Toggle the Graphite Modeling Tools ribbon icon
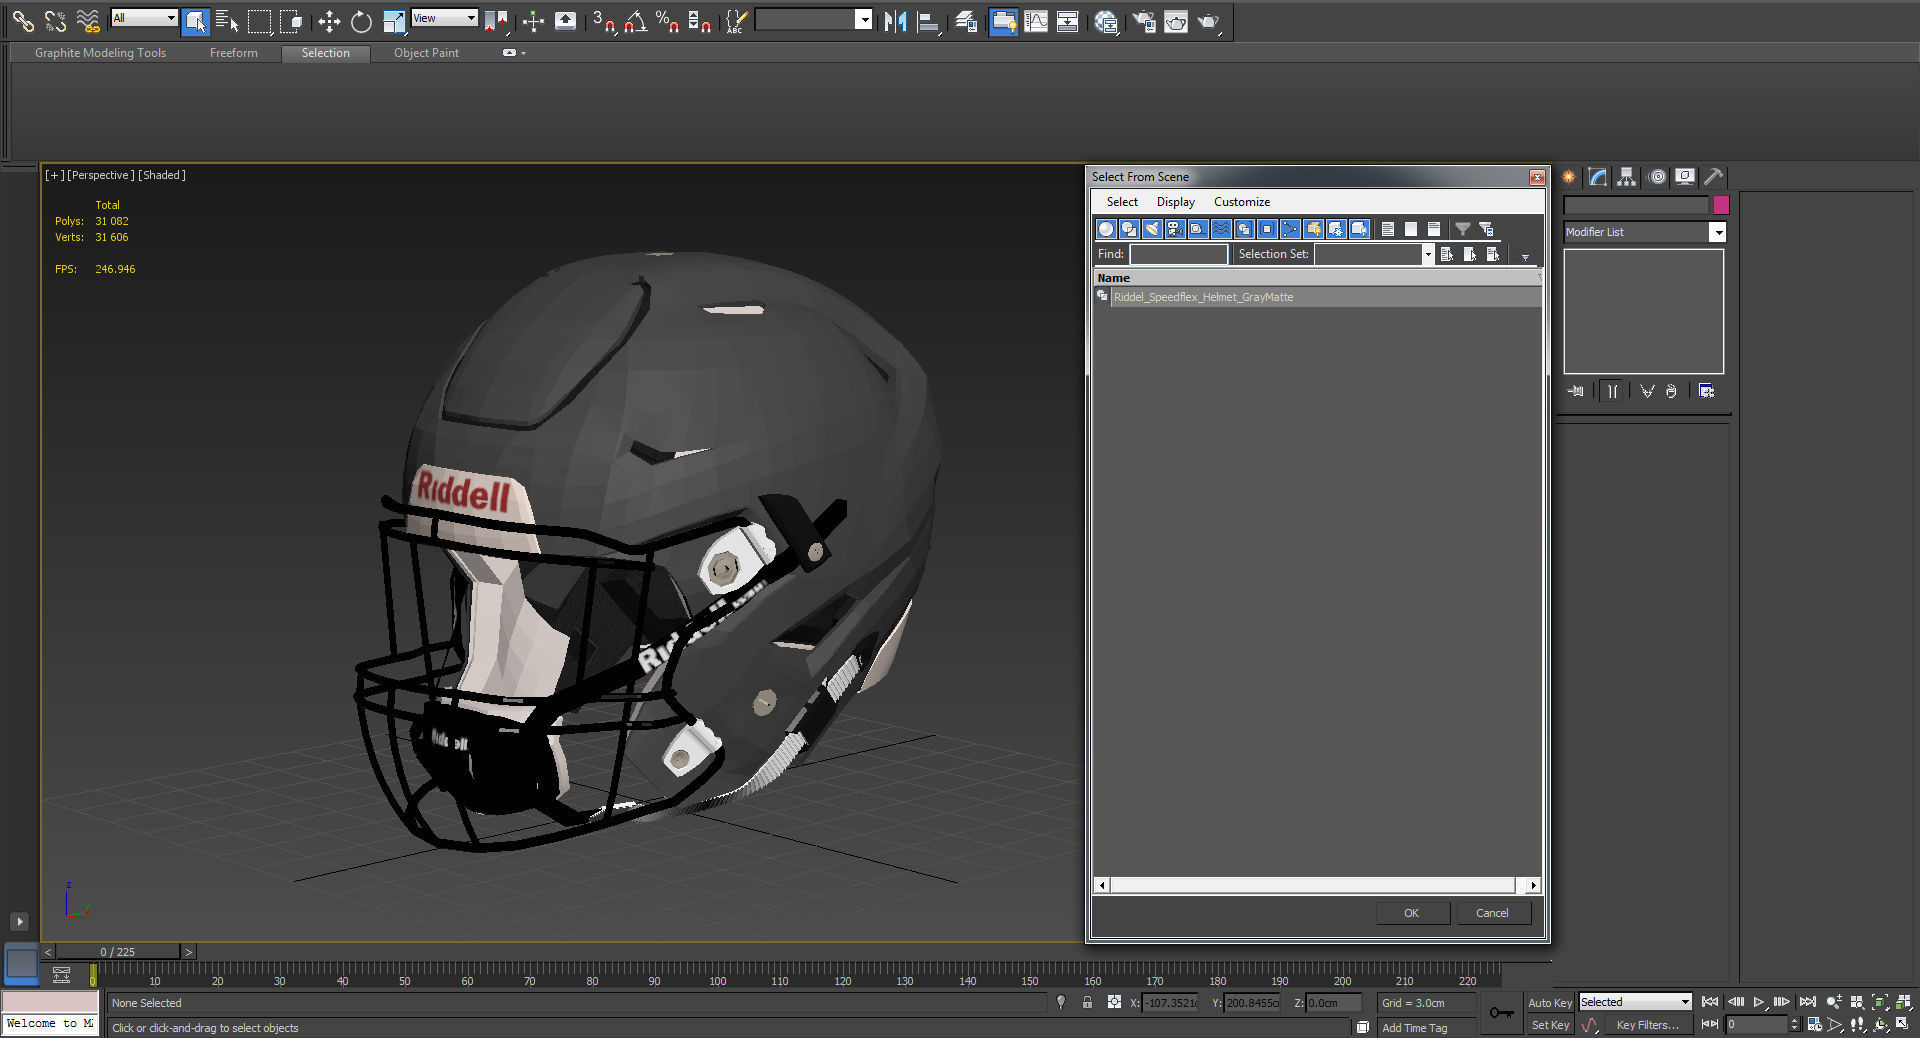Viewport: 1920px width, 1038px height. coord(1003,21)
